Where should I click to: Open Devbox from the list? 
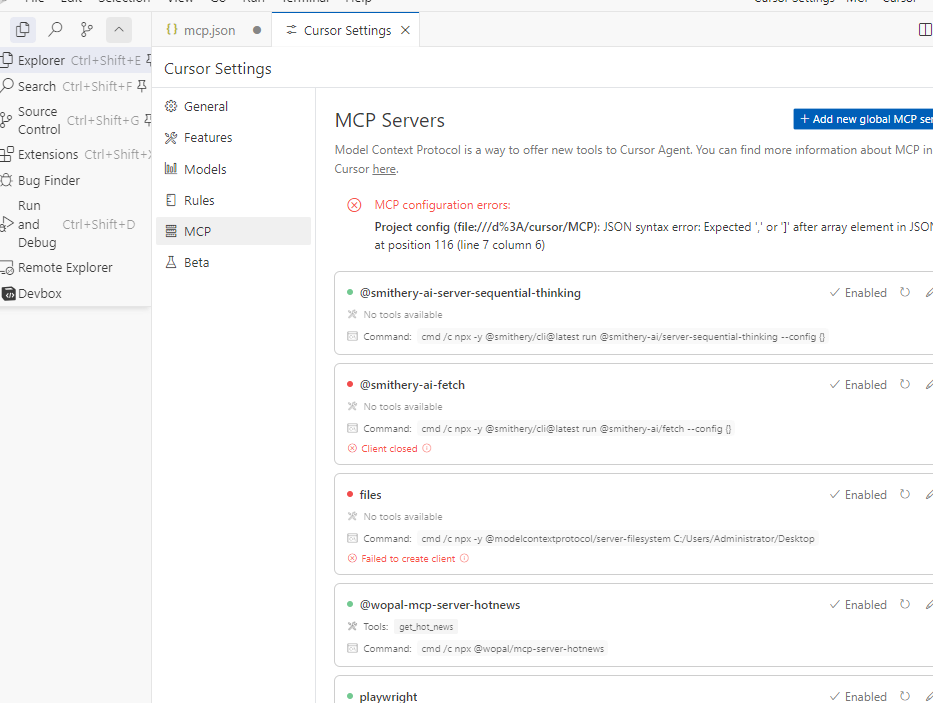[76, 293]
